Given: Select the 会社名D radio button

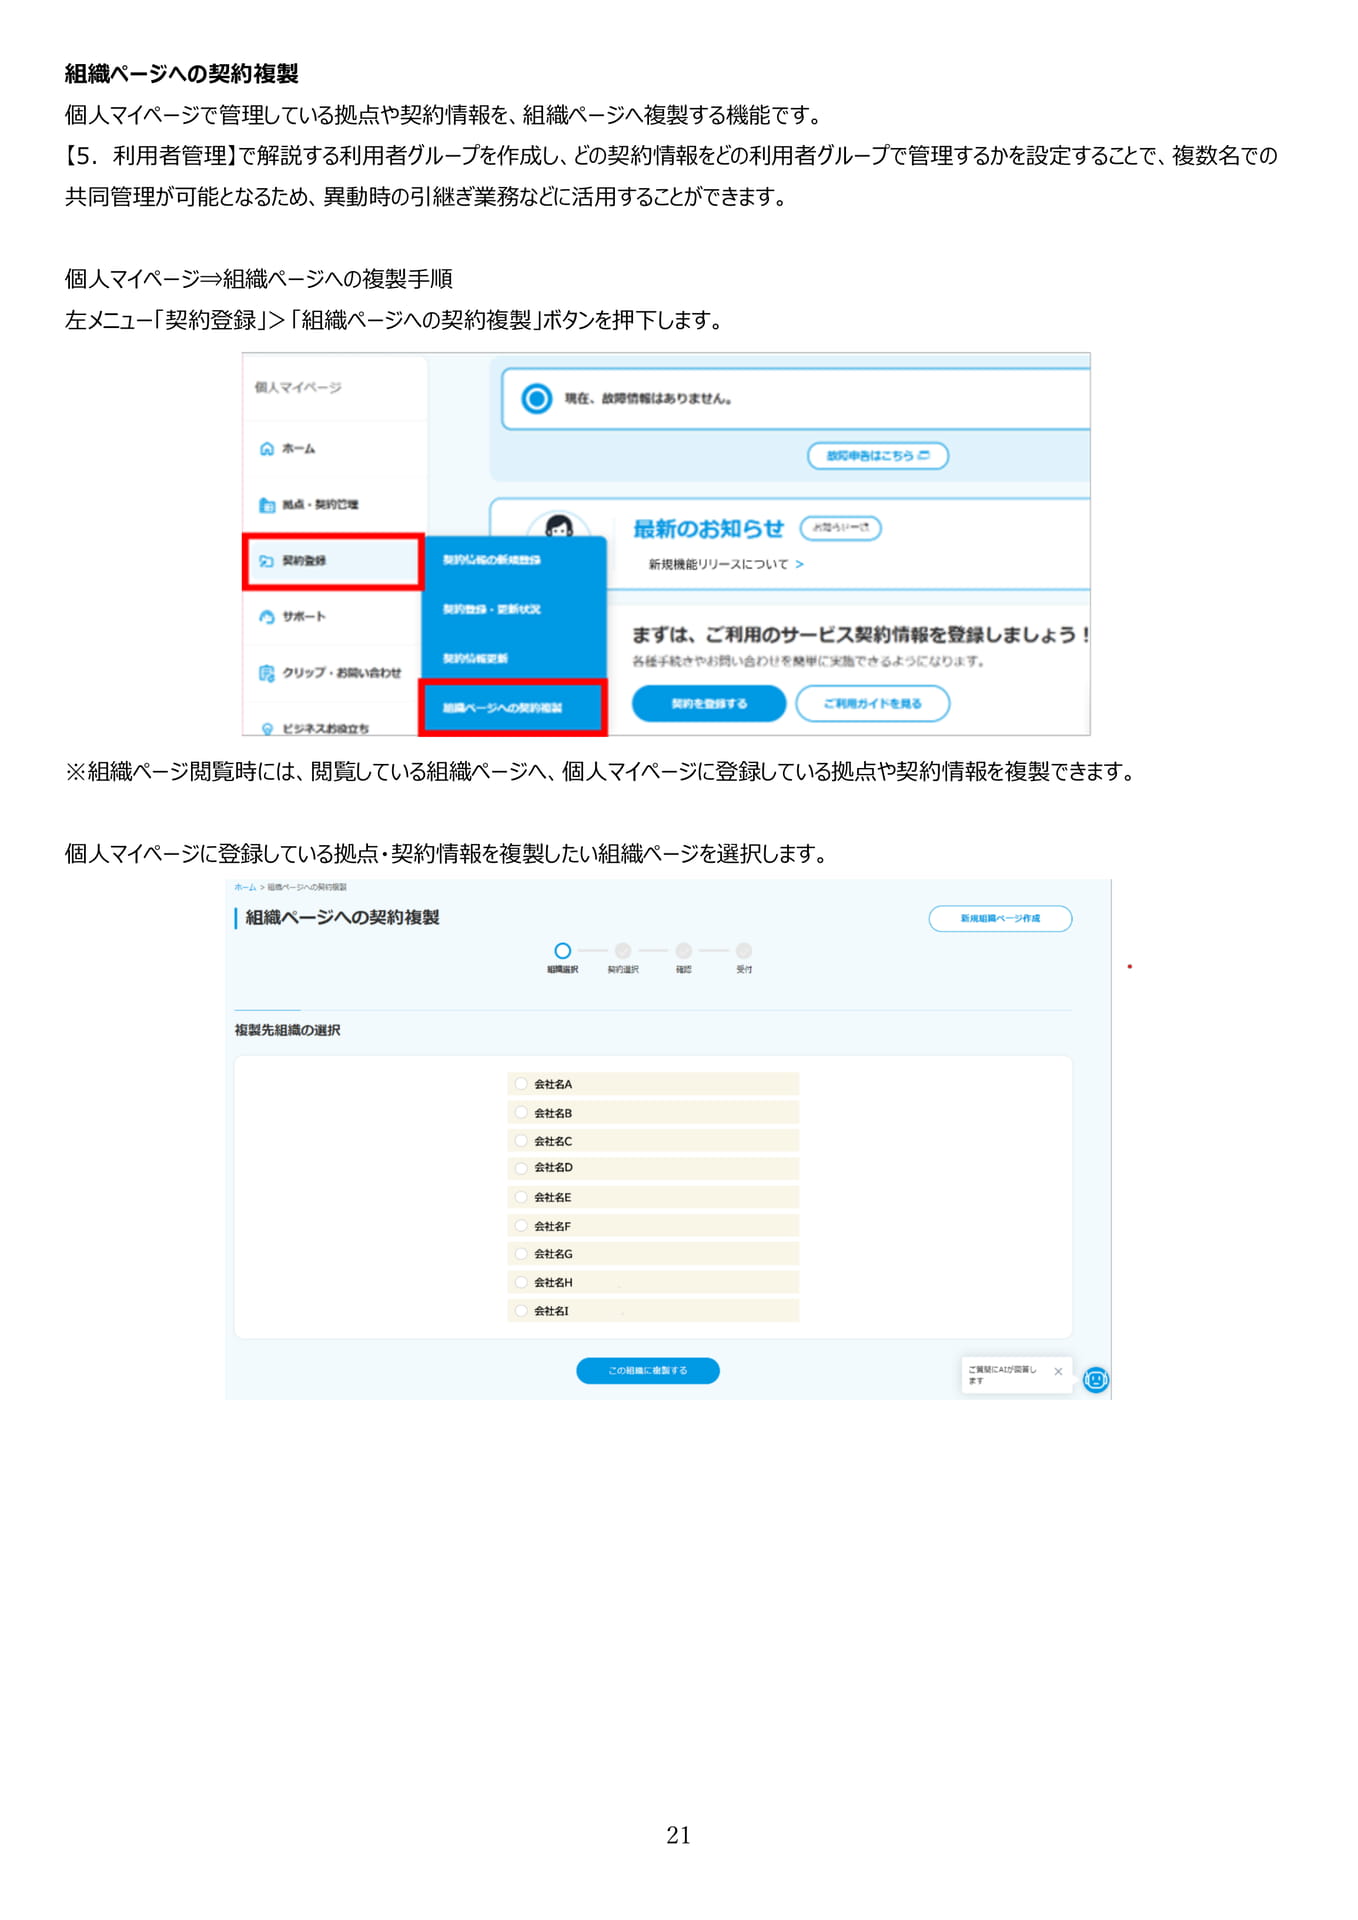Looking at the screenshot, I should [x=521, y=1168].
